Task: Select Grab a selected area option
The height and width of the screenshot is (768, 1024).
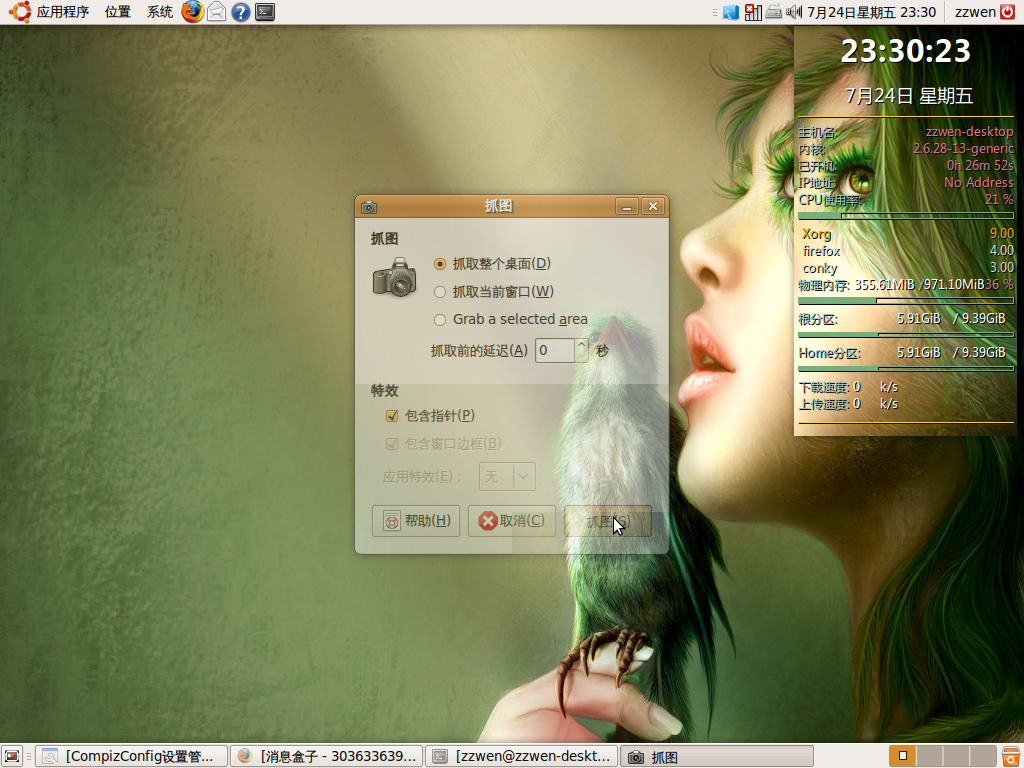Action: point(511,319)
